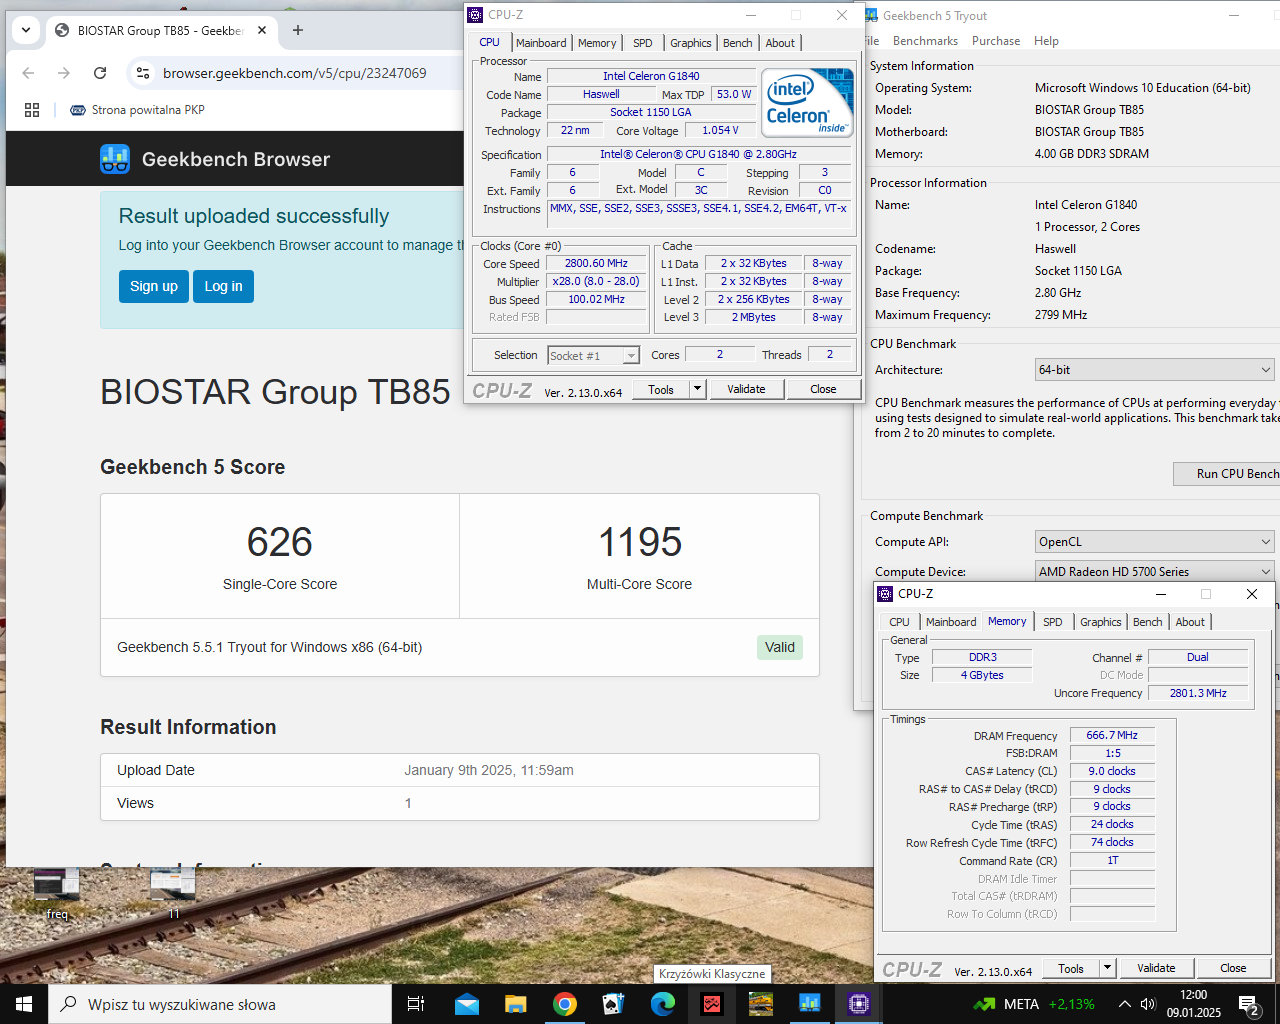Click the META stock widget on taskbar

pos(1033,1004)
